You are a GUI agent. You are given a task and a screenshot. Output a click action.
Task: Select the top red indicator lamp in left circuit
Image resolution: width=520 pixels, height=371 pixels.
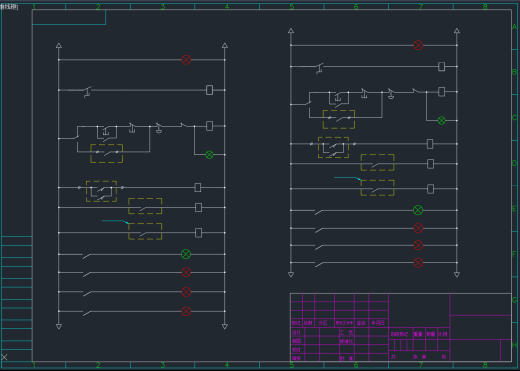pos(186,60)
